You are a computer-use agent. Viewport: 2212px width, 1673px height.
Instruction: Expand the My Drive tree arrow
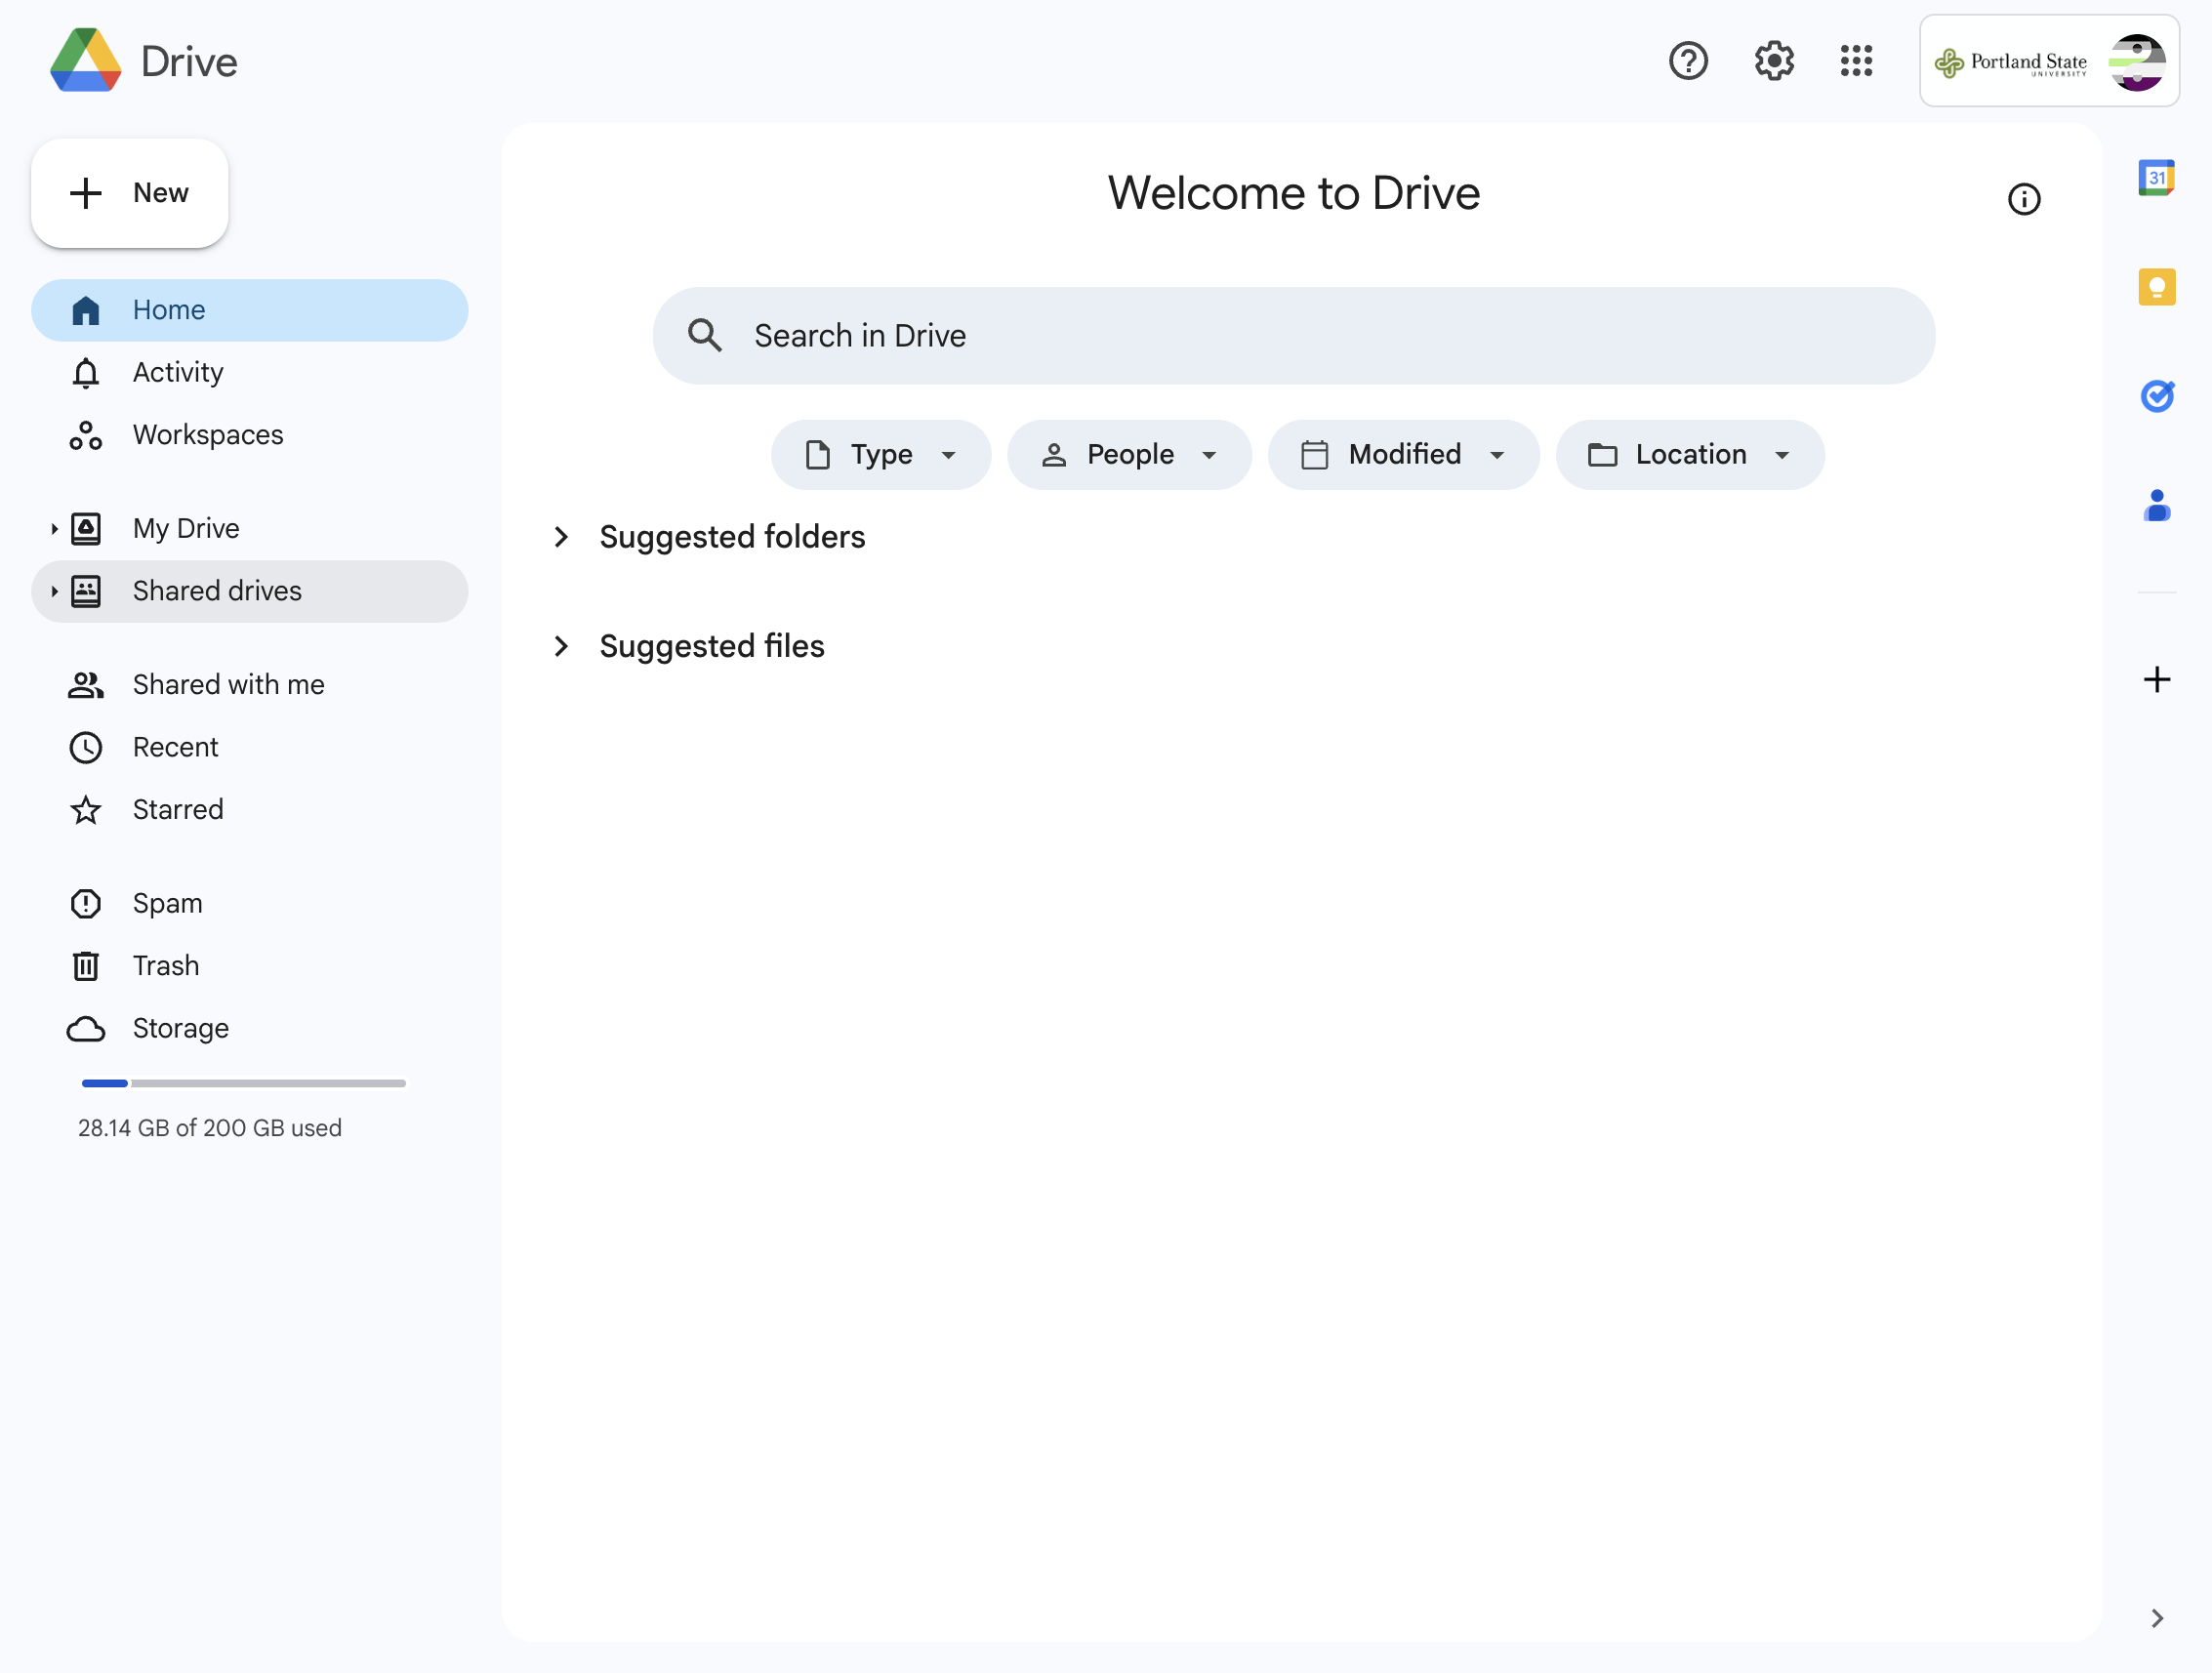coord(54,528)
